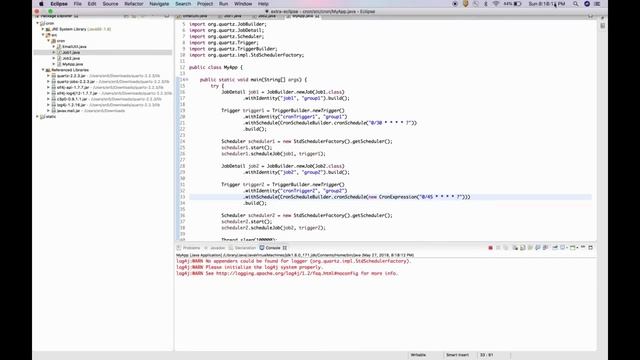Select MyApp.java in Package Explorer
Viewport: 640px width, 360px height.
(x=73, y=64)
